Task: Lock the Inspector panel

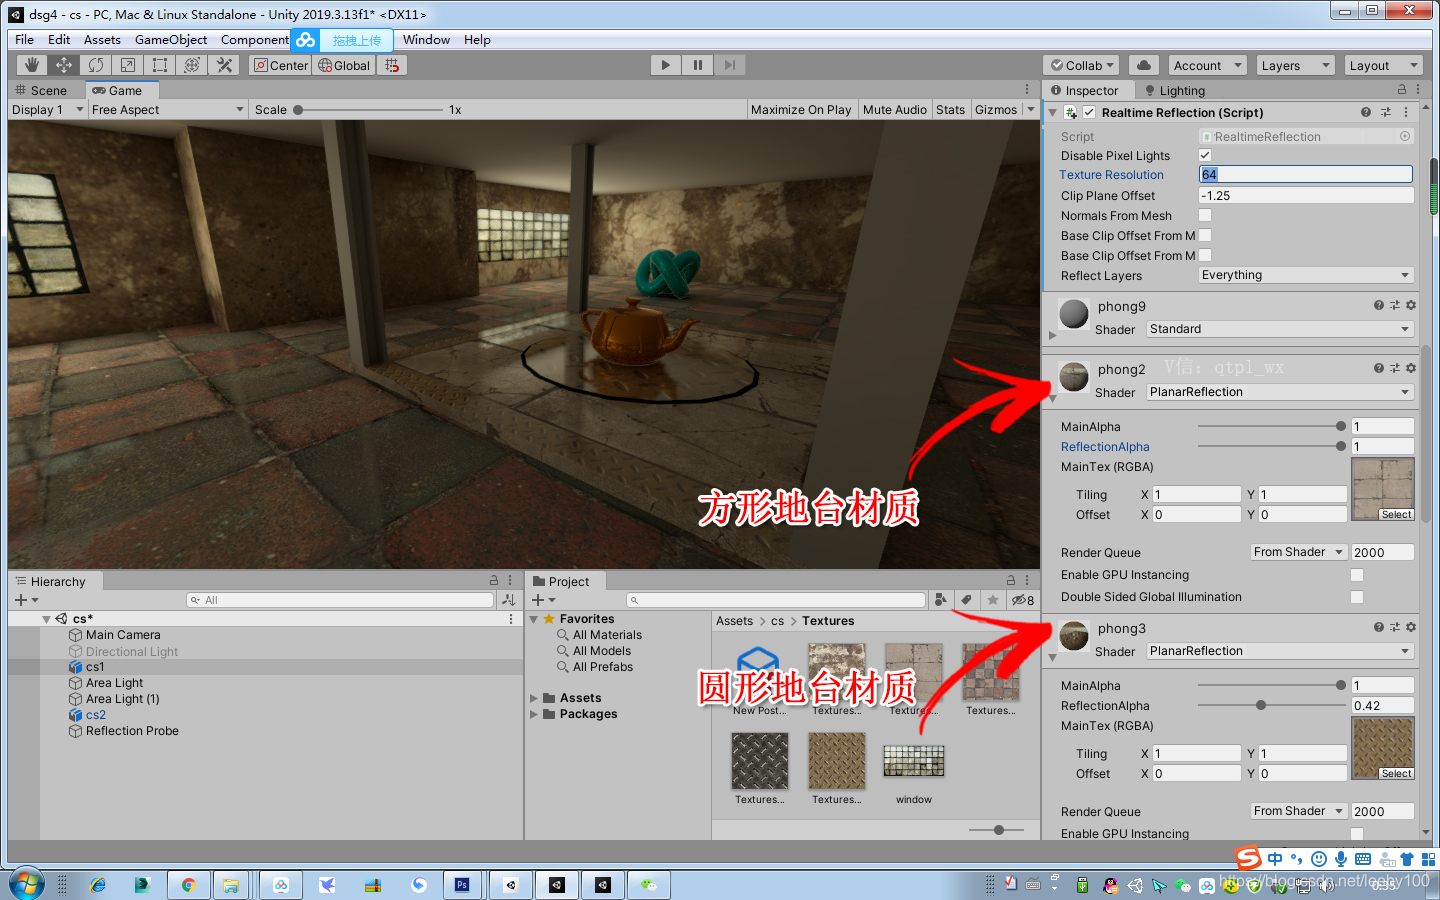Action: tap(1402, 90)
